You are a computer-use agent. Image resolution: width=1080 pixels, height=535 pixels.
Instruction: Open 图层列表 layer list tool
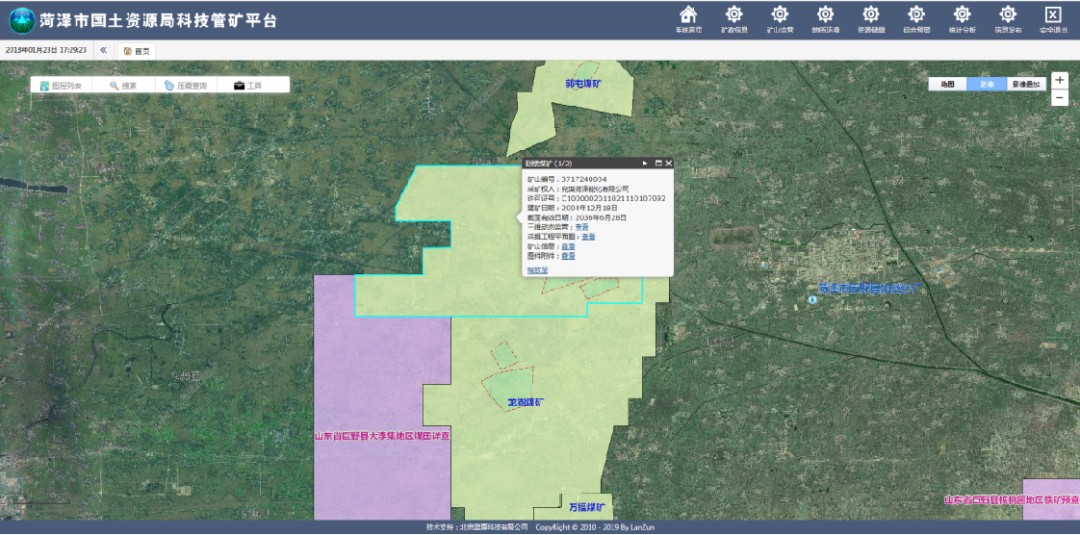(61, 85)
